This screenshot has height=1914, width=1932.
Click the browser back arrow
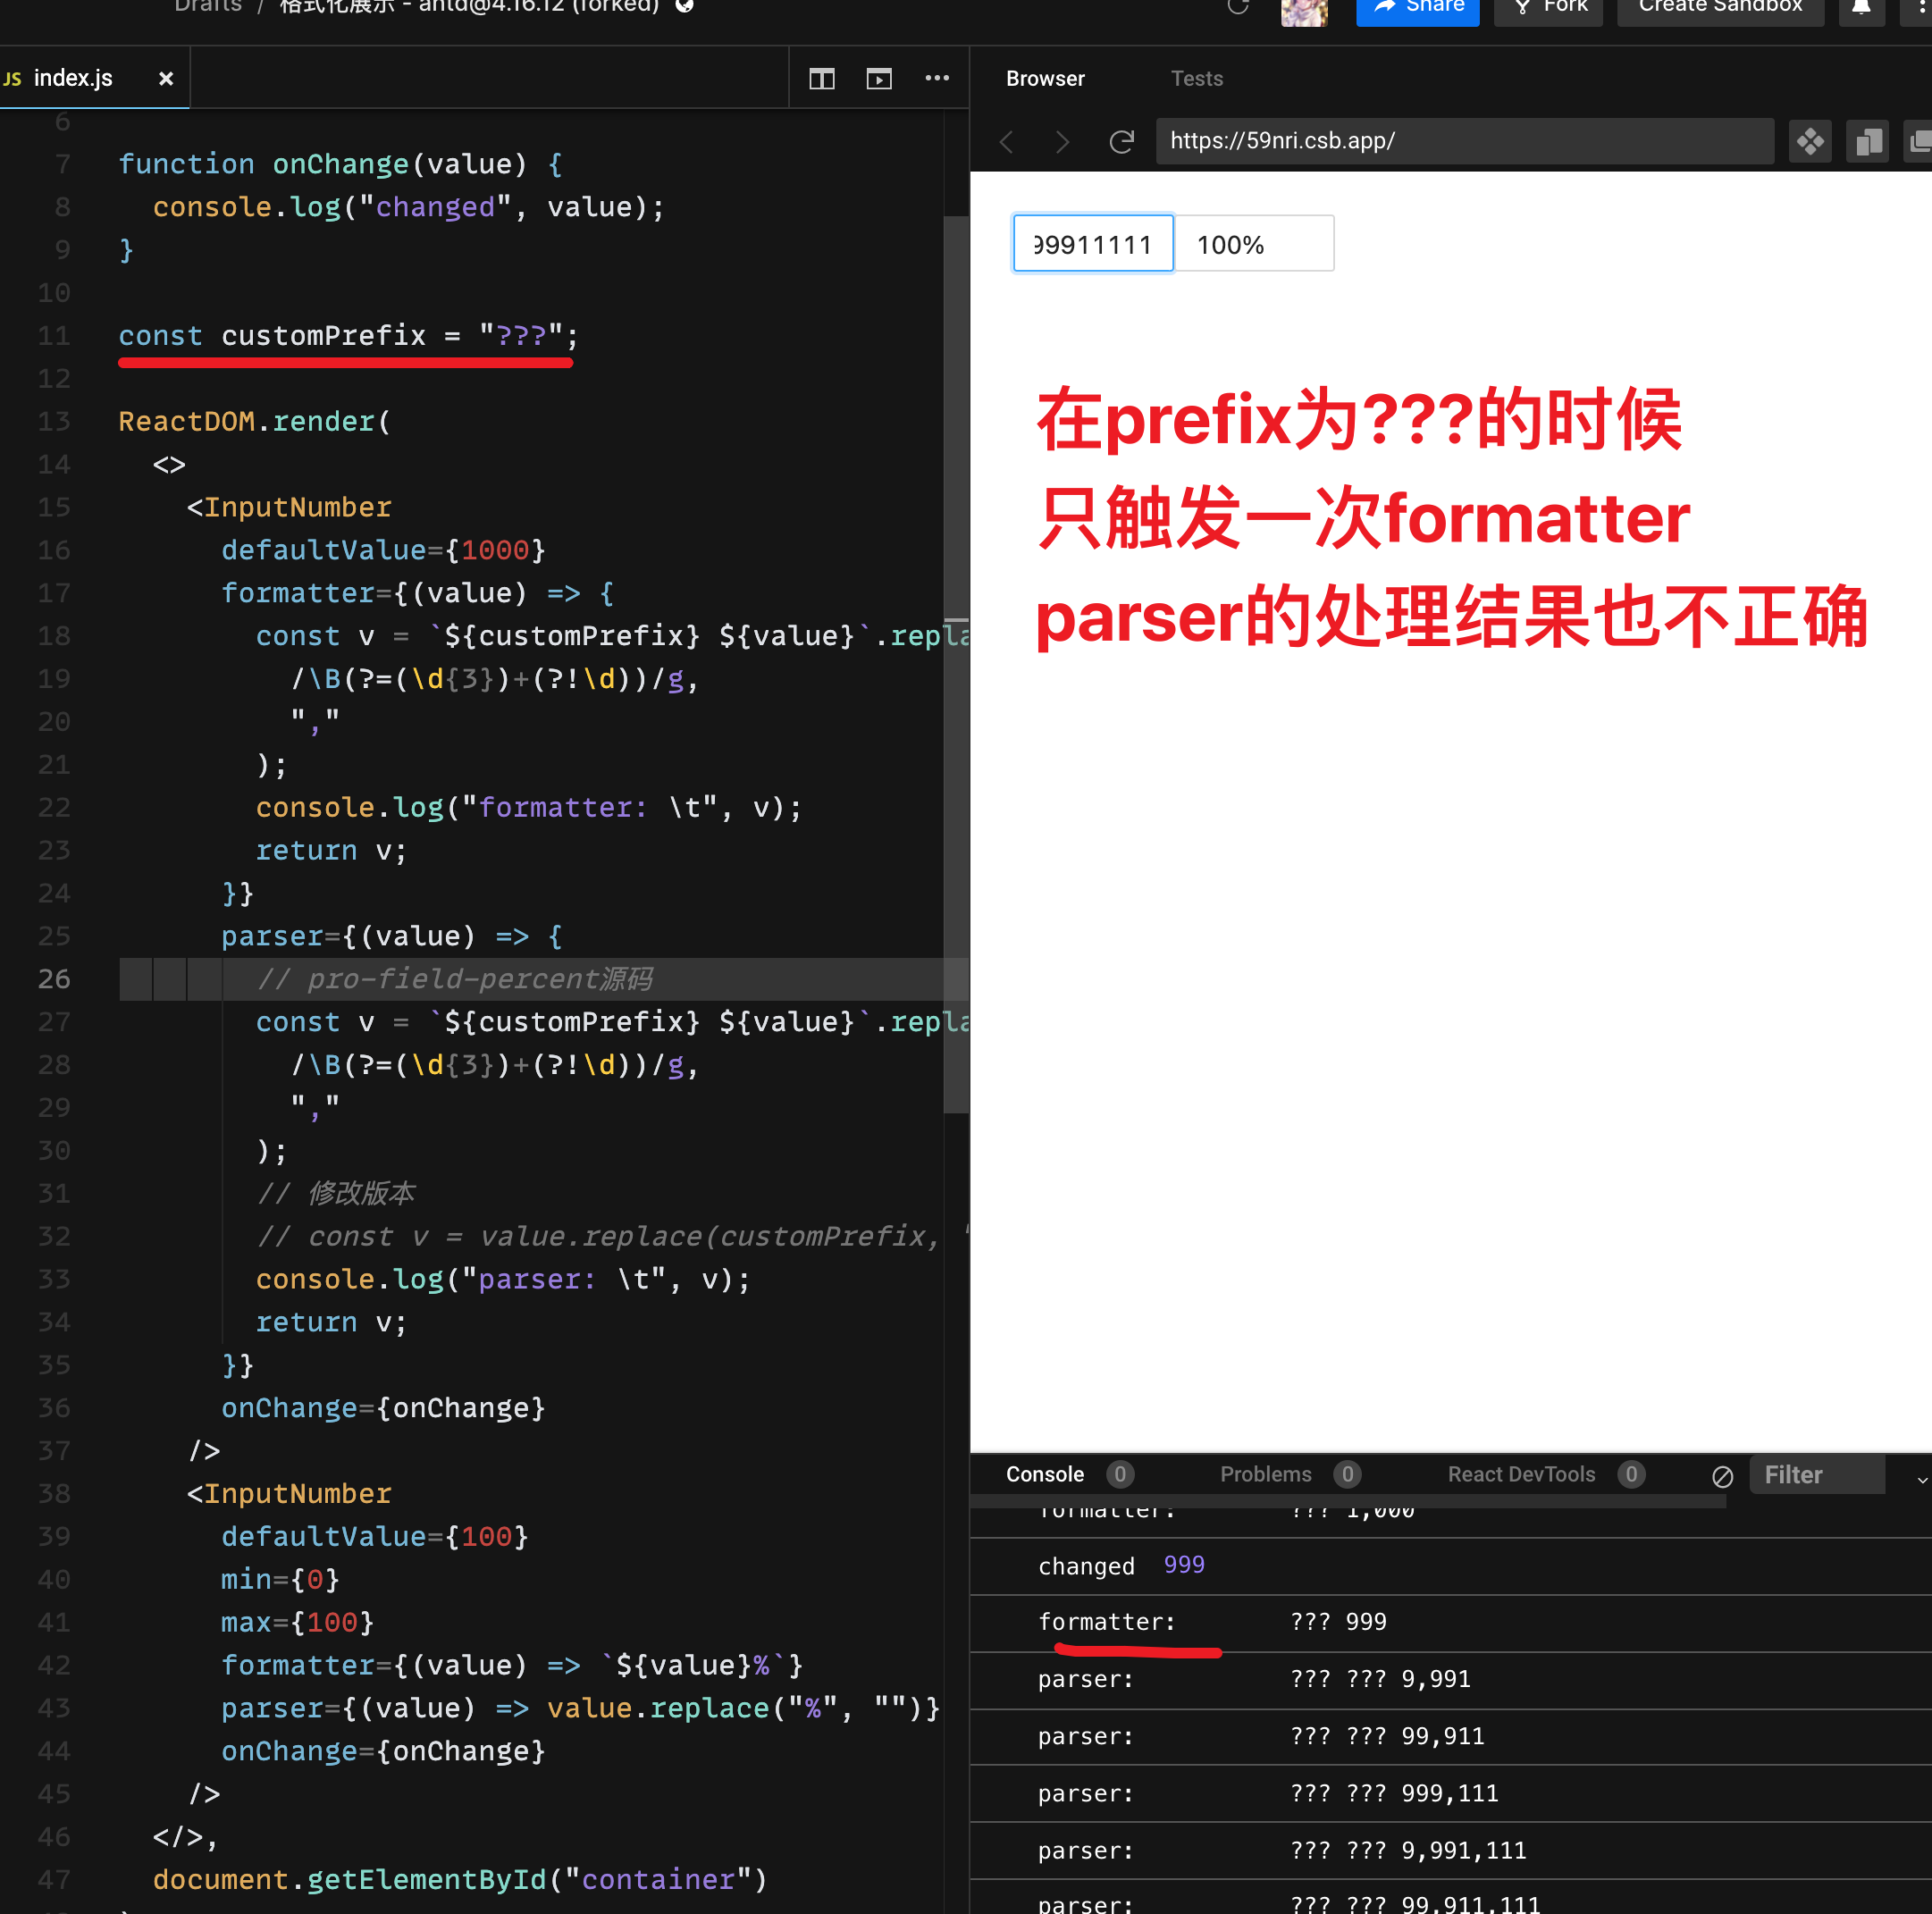(1006, 142)
